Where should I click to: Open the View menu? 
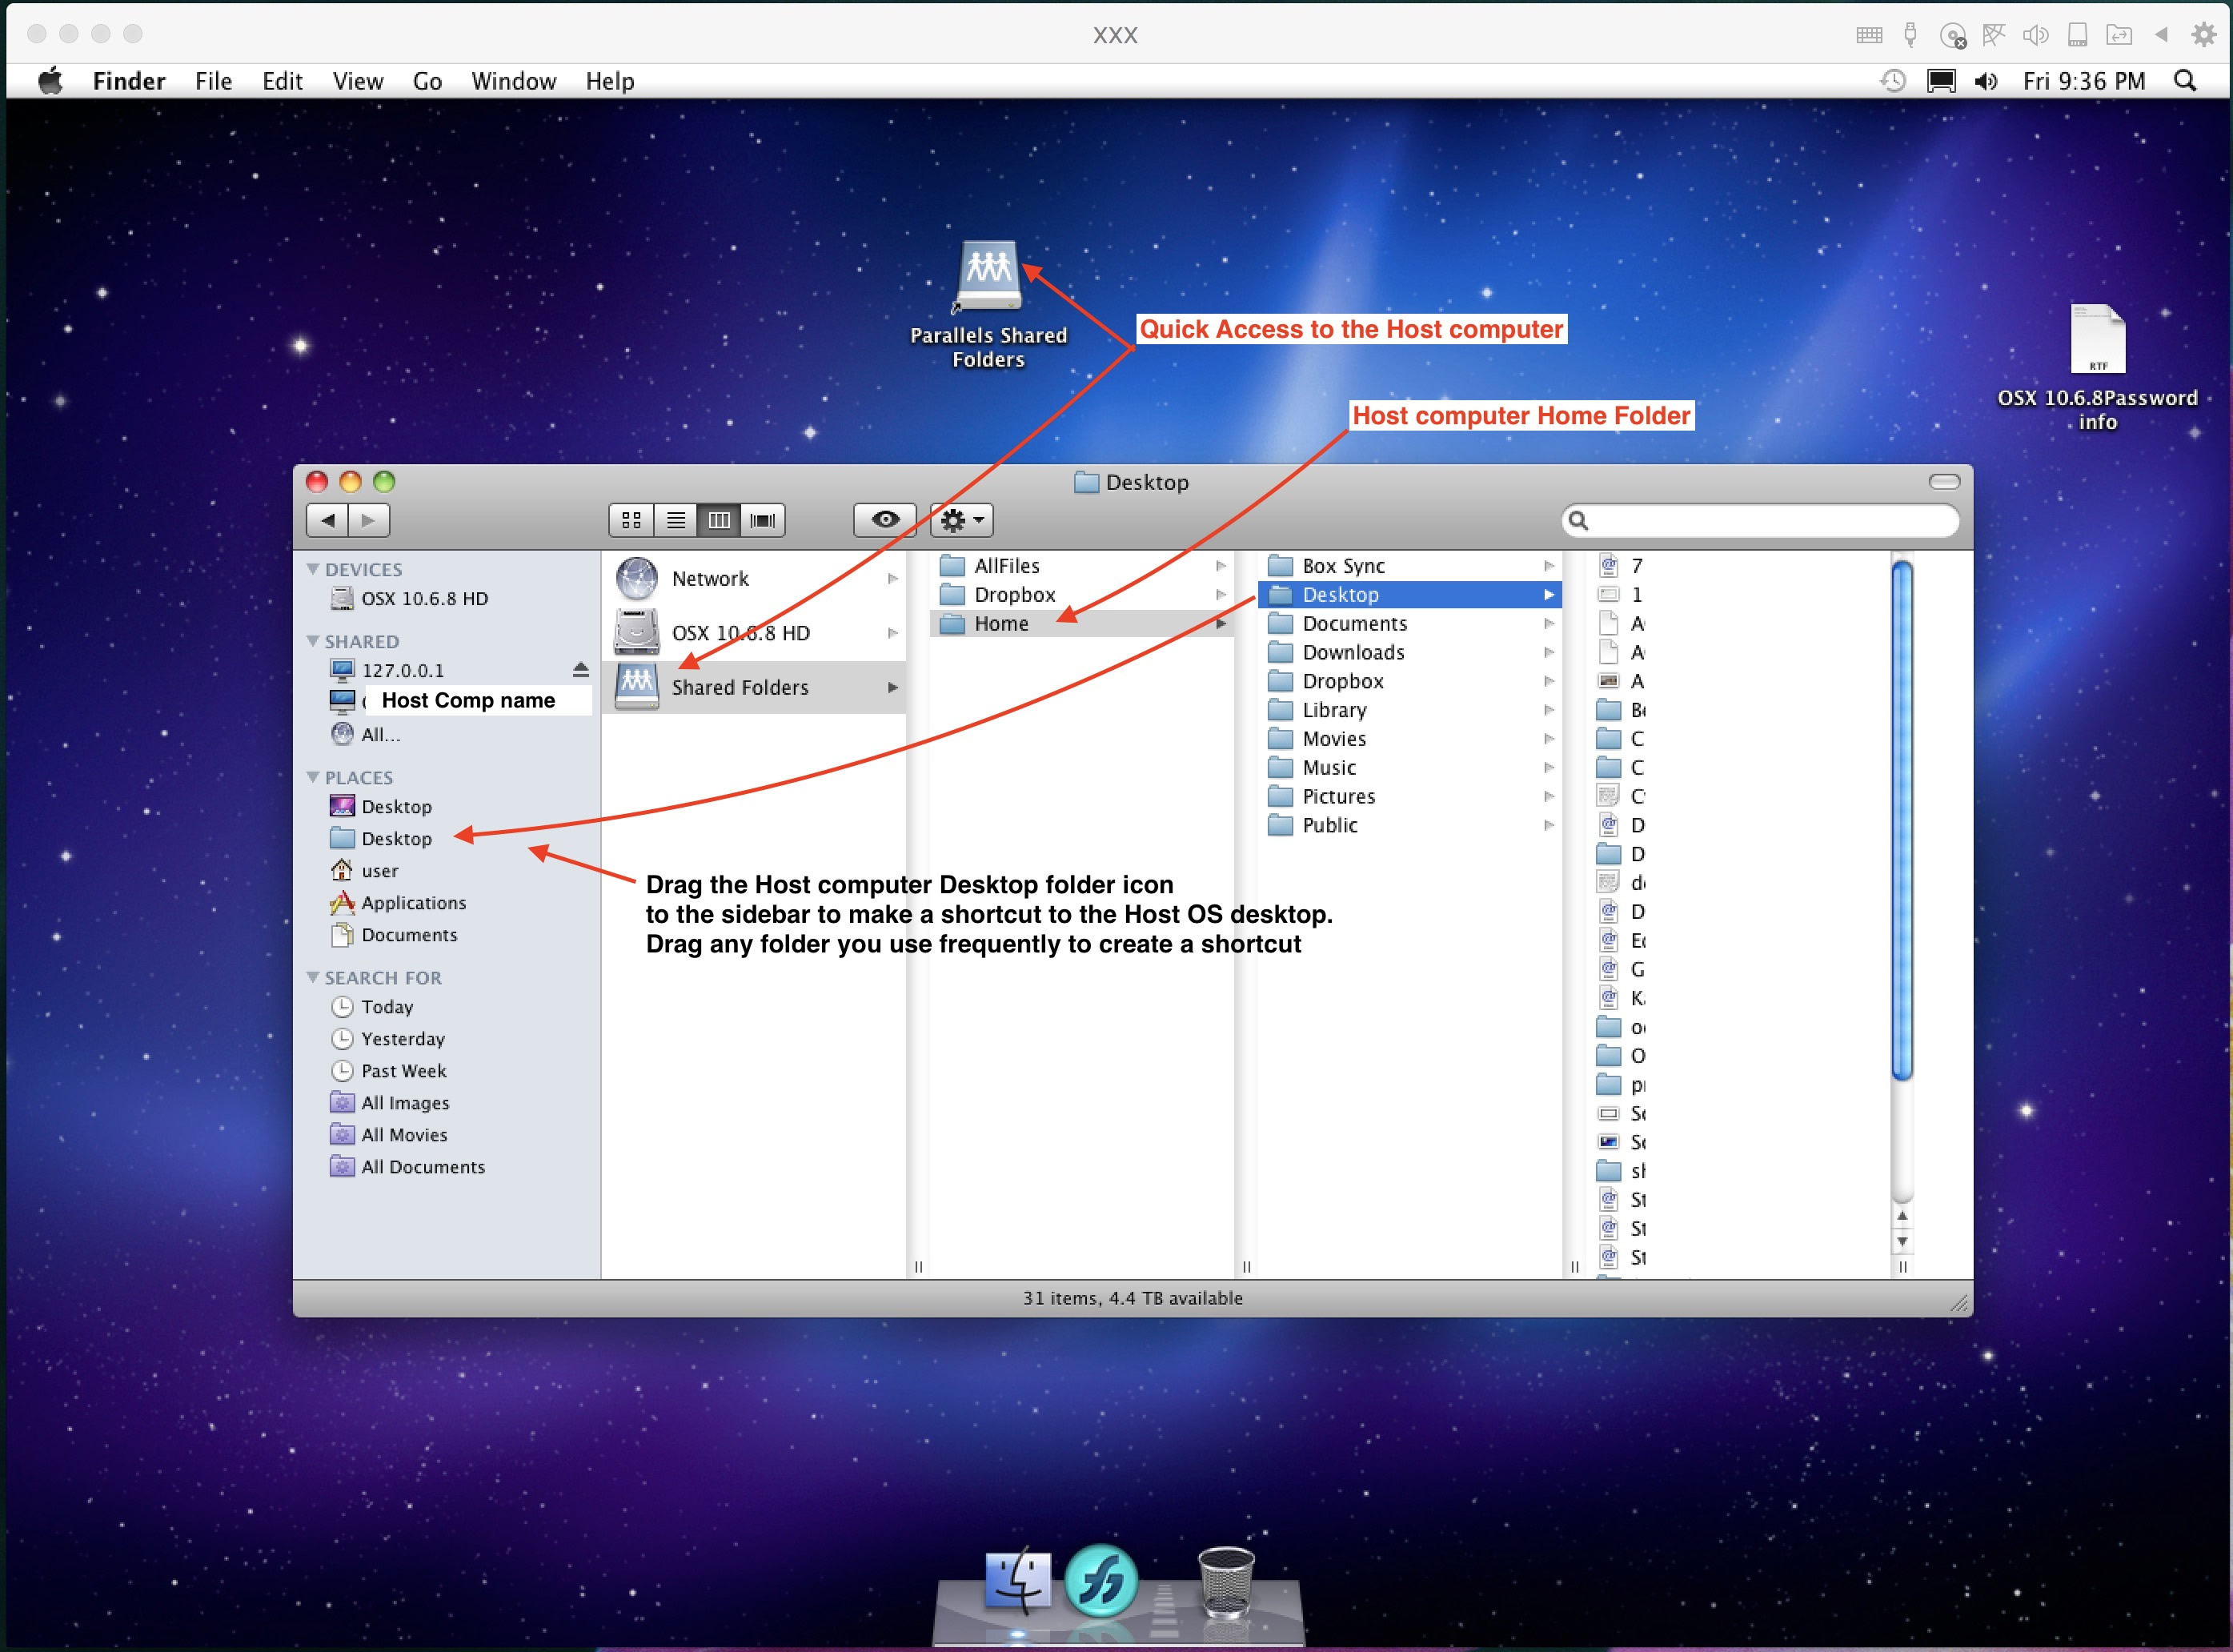click(357, 81)
